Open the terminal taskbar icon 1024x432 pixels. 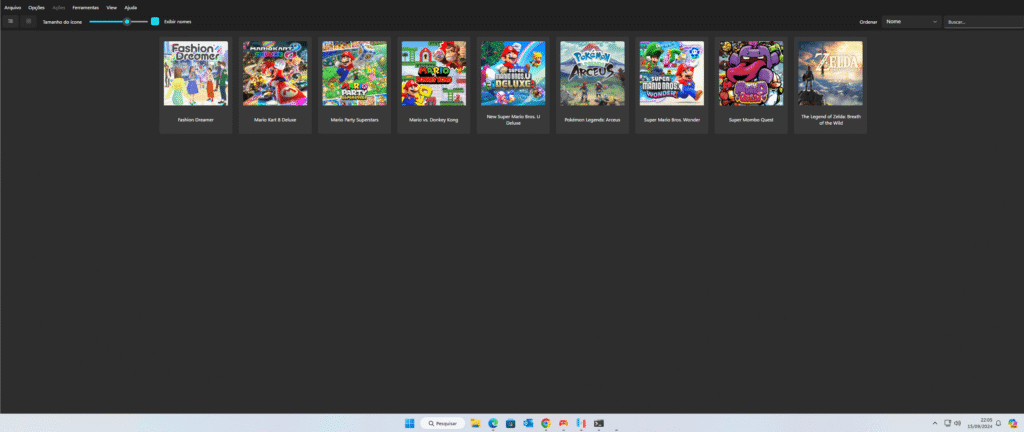(599, 423)
